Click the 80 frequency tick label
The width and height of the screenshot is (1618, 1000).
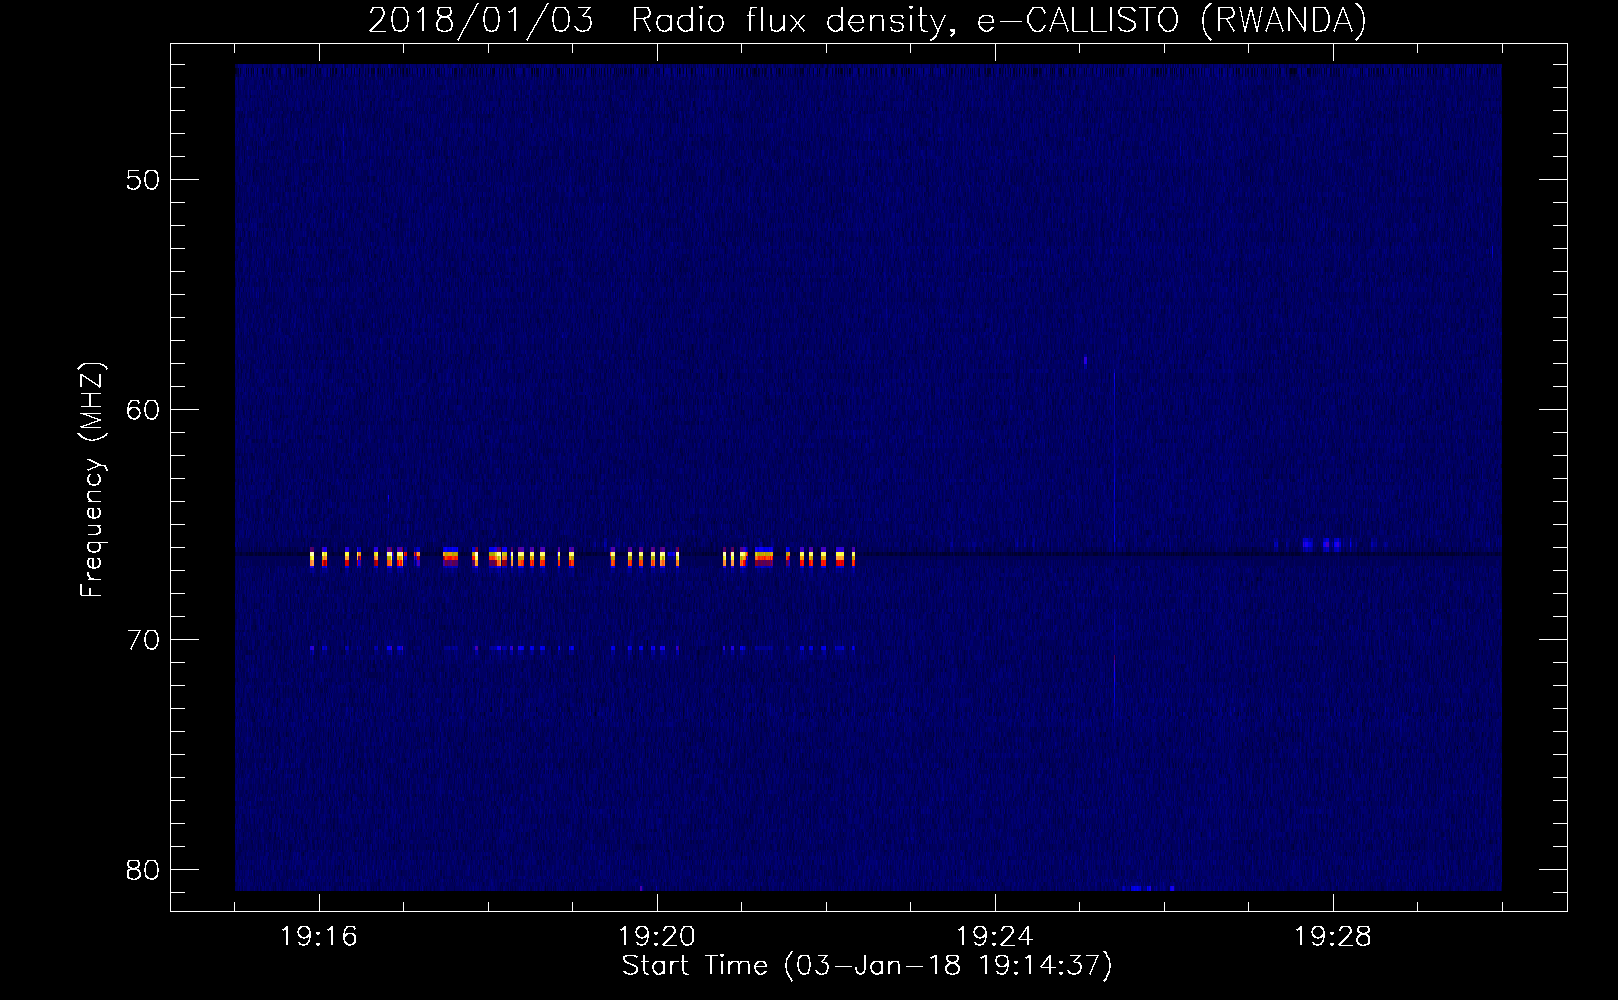[x=143, y=870]
